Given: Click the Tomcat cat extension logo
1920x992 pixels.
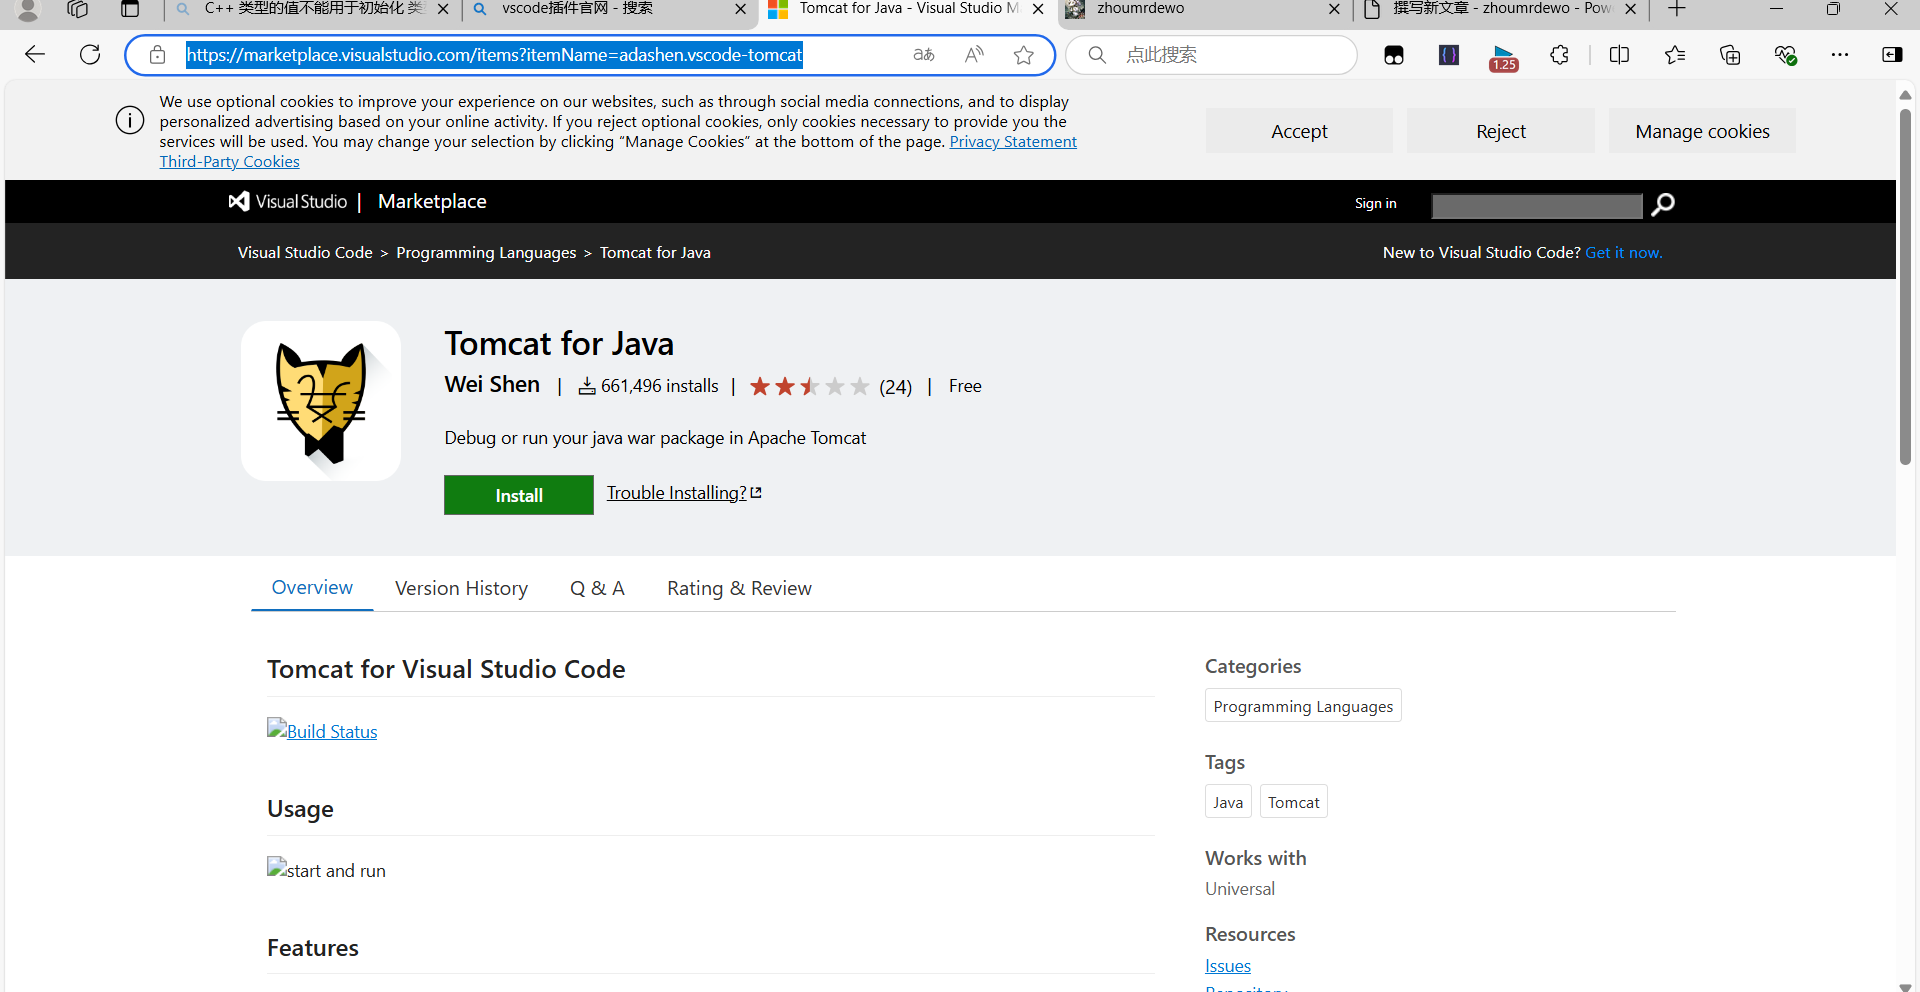Looking at the screenshot, I should (x=321, y=401).
